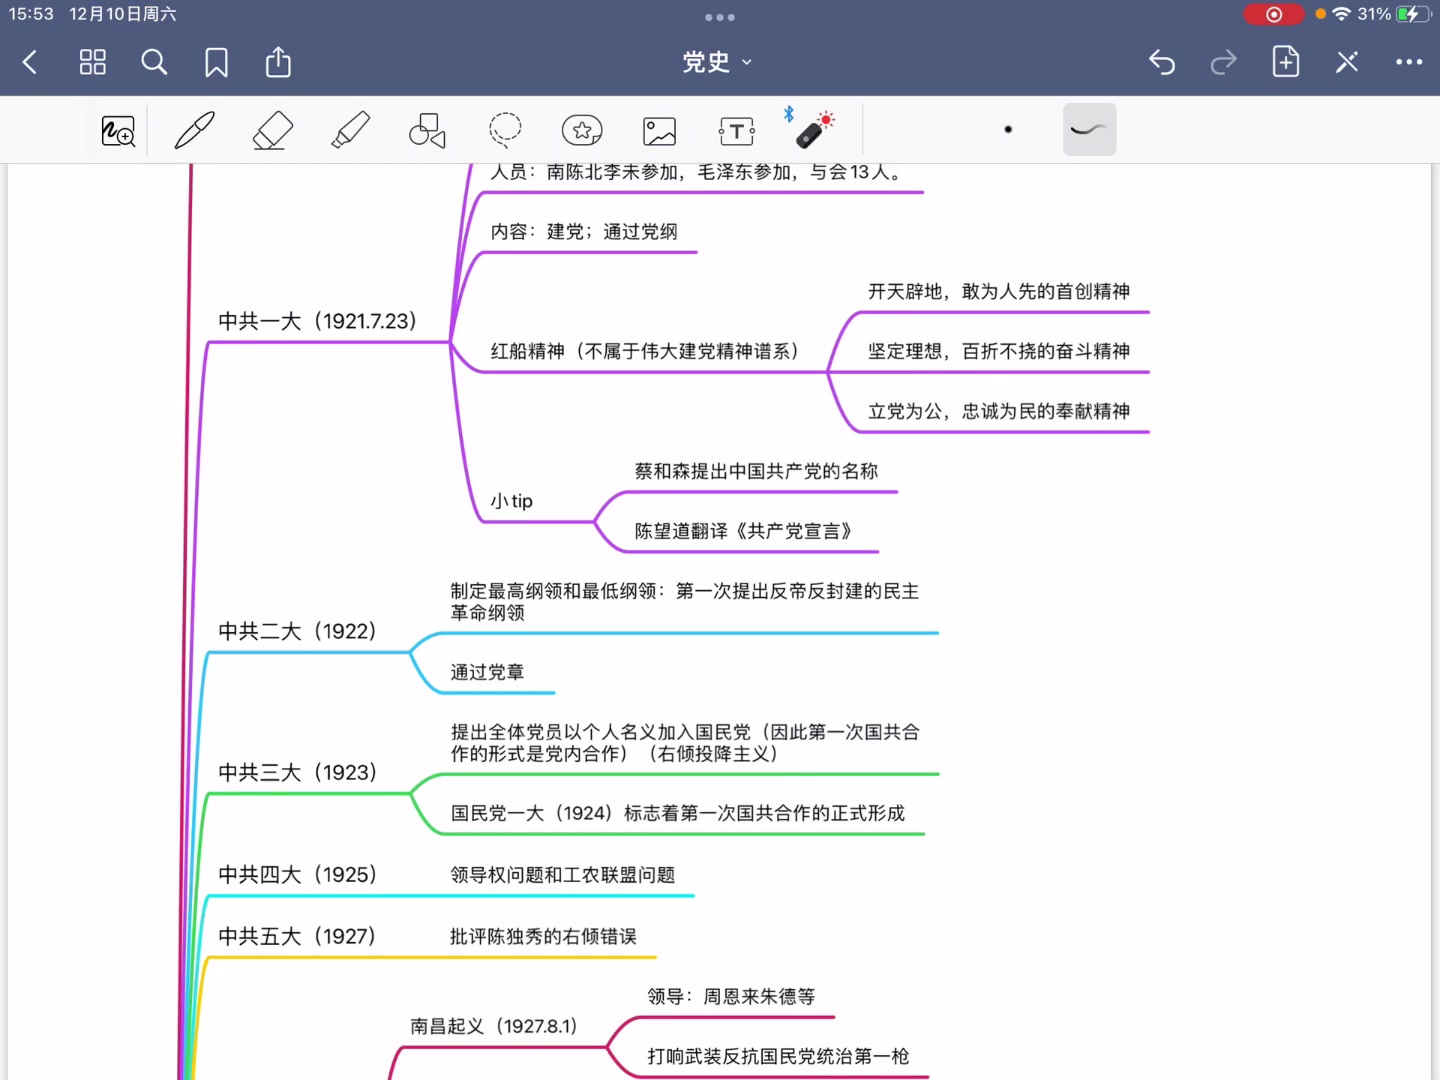The height and width of the screenshot is (1080, 1440).
Task: Tap the text 国民党一大（1924）标志着第一次国共合作
Action: 678,813
